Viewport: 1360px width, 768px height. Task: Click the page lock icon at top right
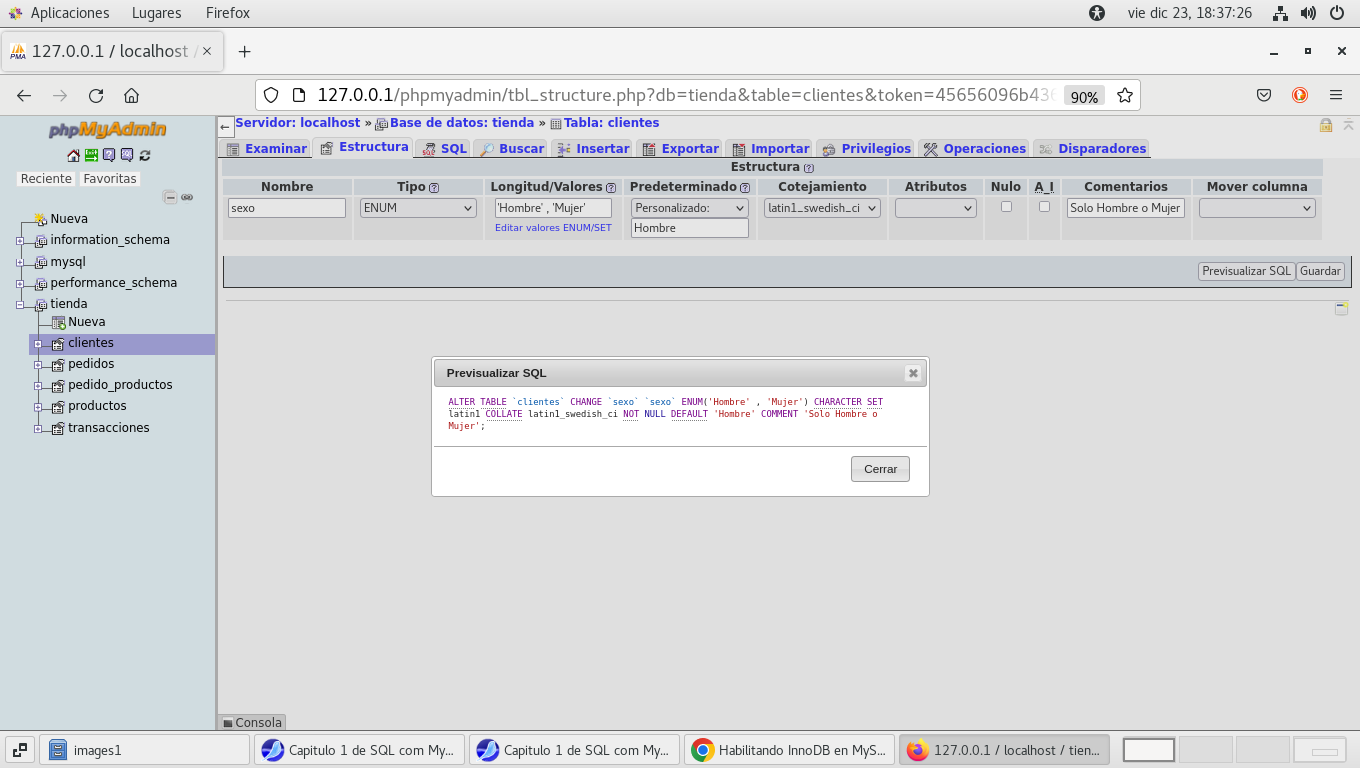1326,125
